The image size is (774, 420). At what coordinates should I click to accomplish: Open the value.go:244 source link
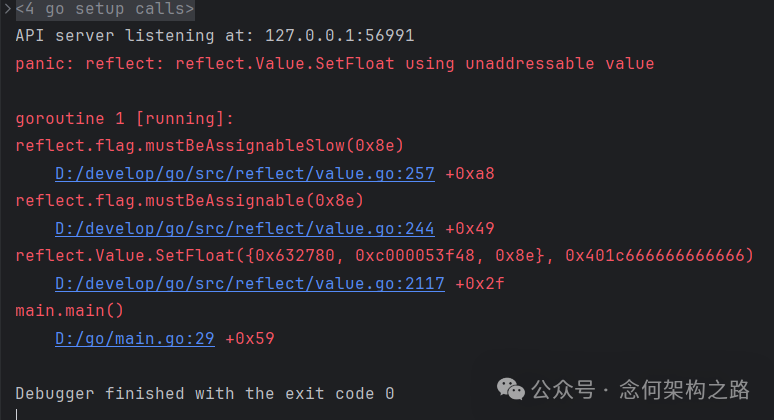pos(245,228)
